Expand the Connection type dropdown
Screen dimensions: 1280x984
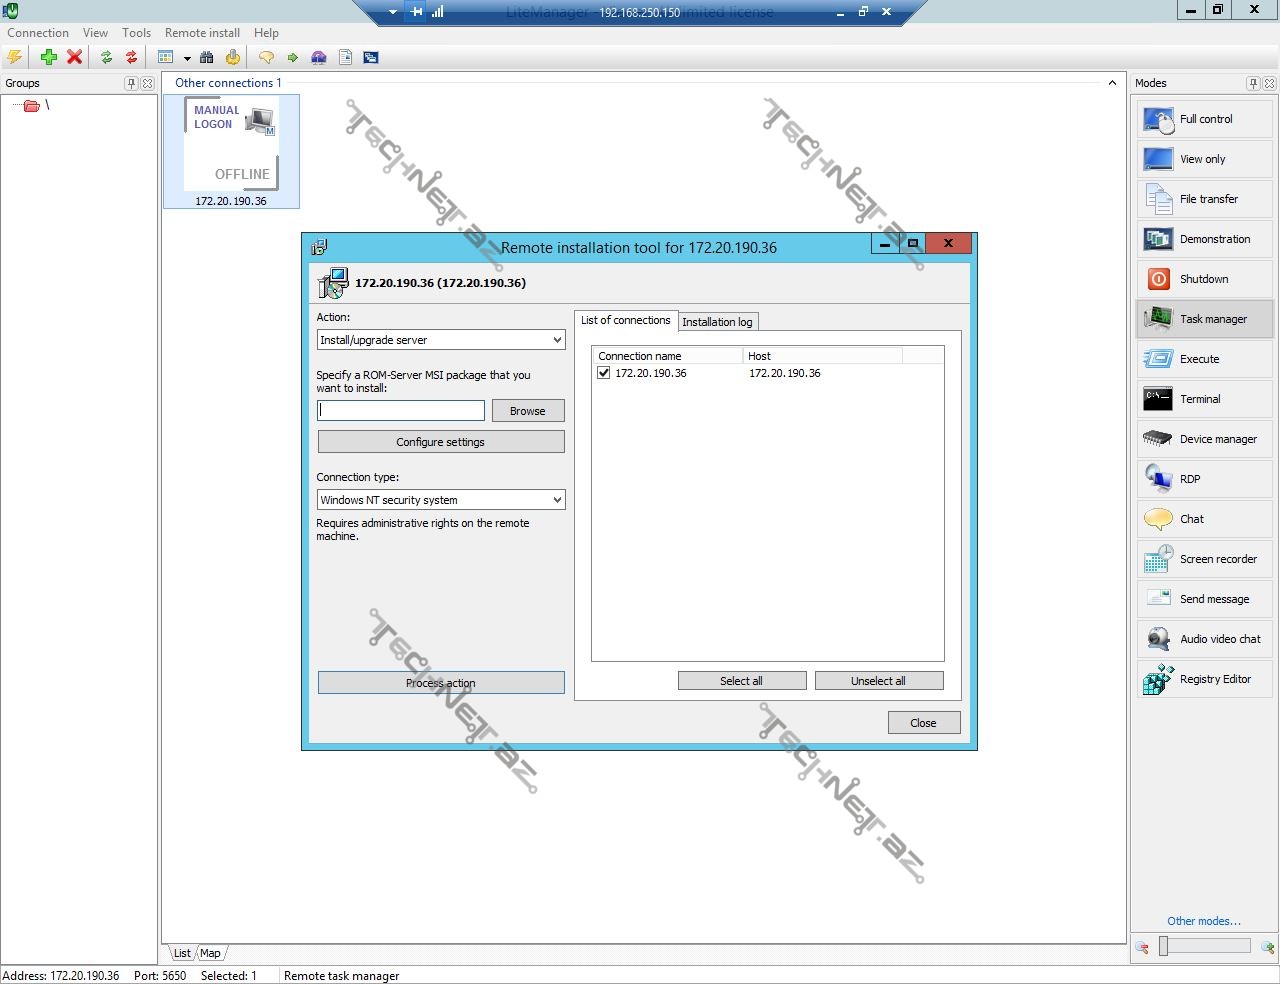[x=557, y=500]
